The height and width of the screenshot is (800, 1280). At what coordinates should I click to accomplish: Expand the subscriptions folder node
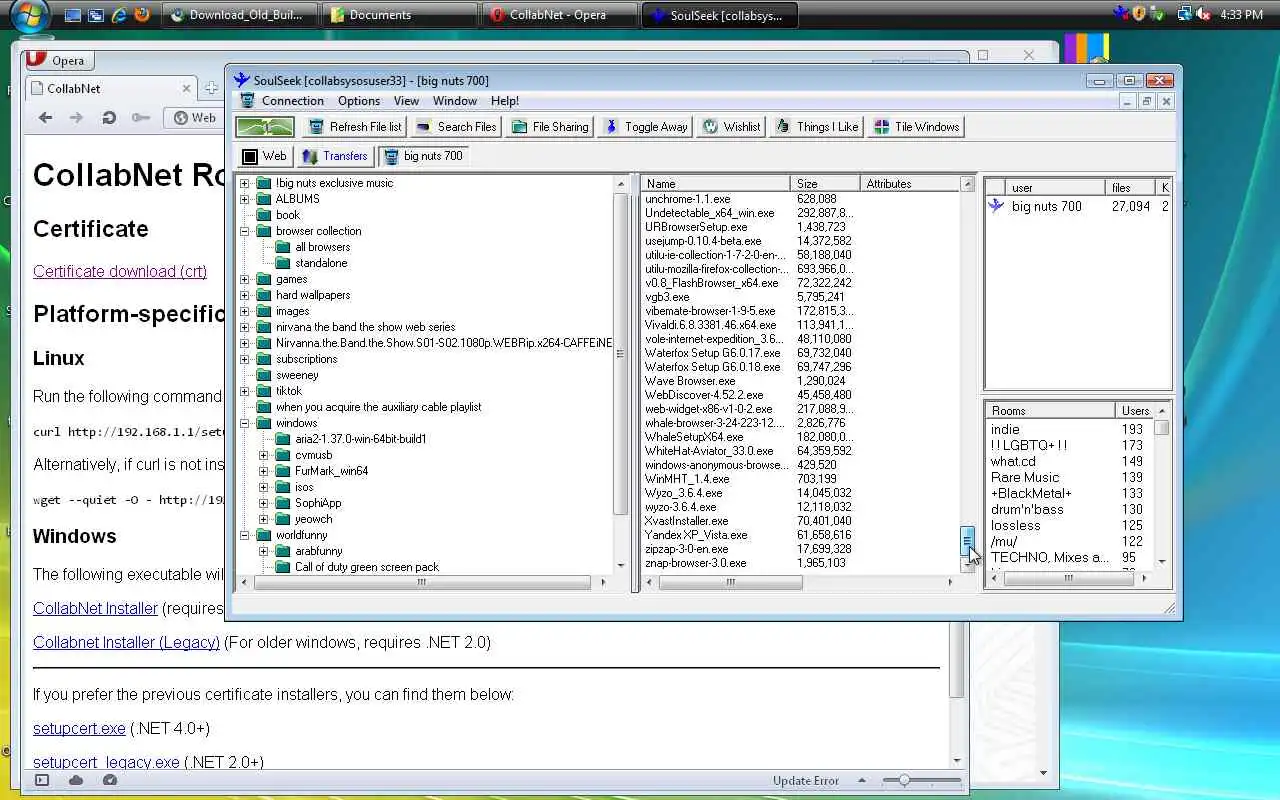245,359
